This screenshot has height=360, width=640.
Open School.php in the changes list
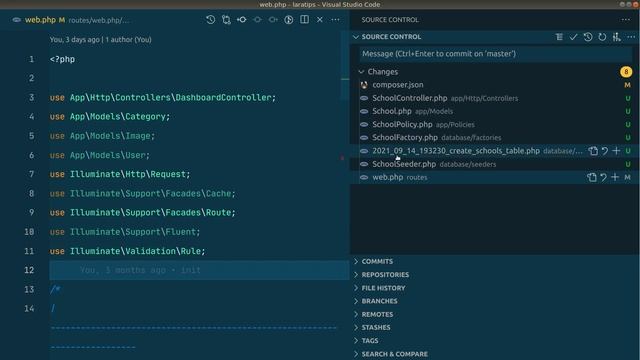392,111
